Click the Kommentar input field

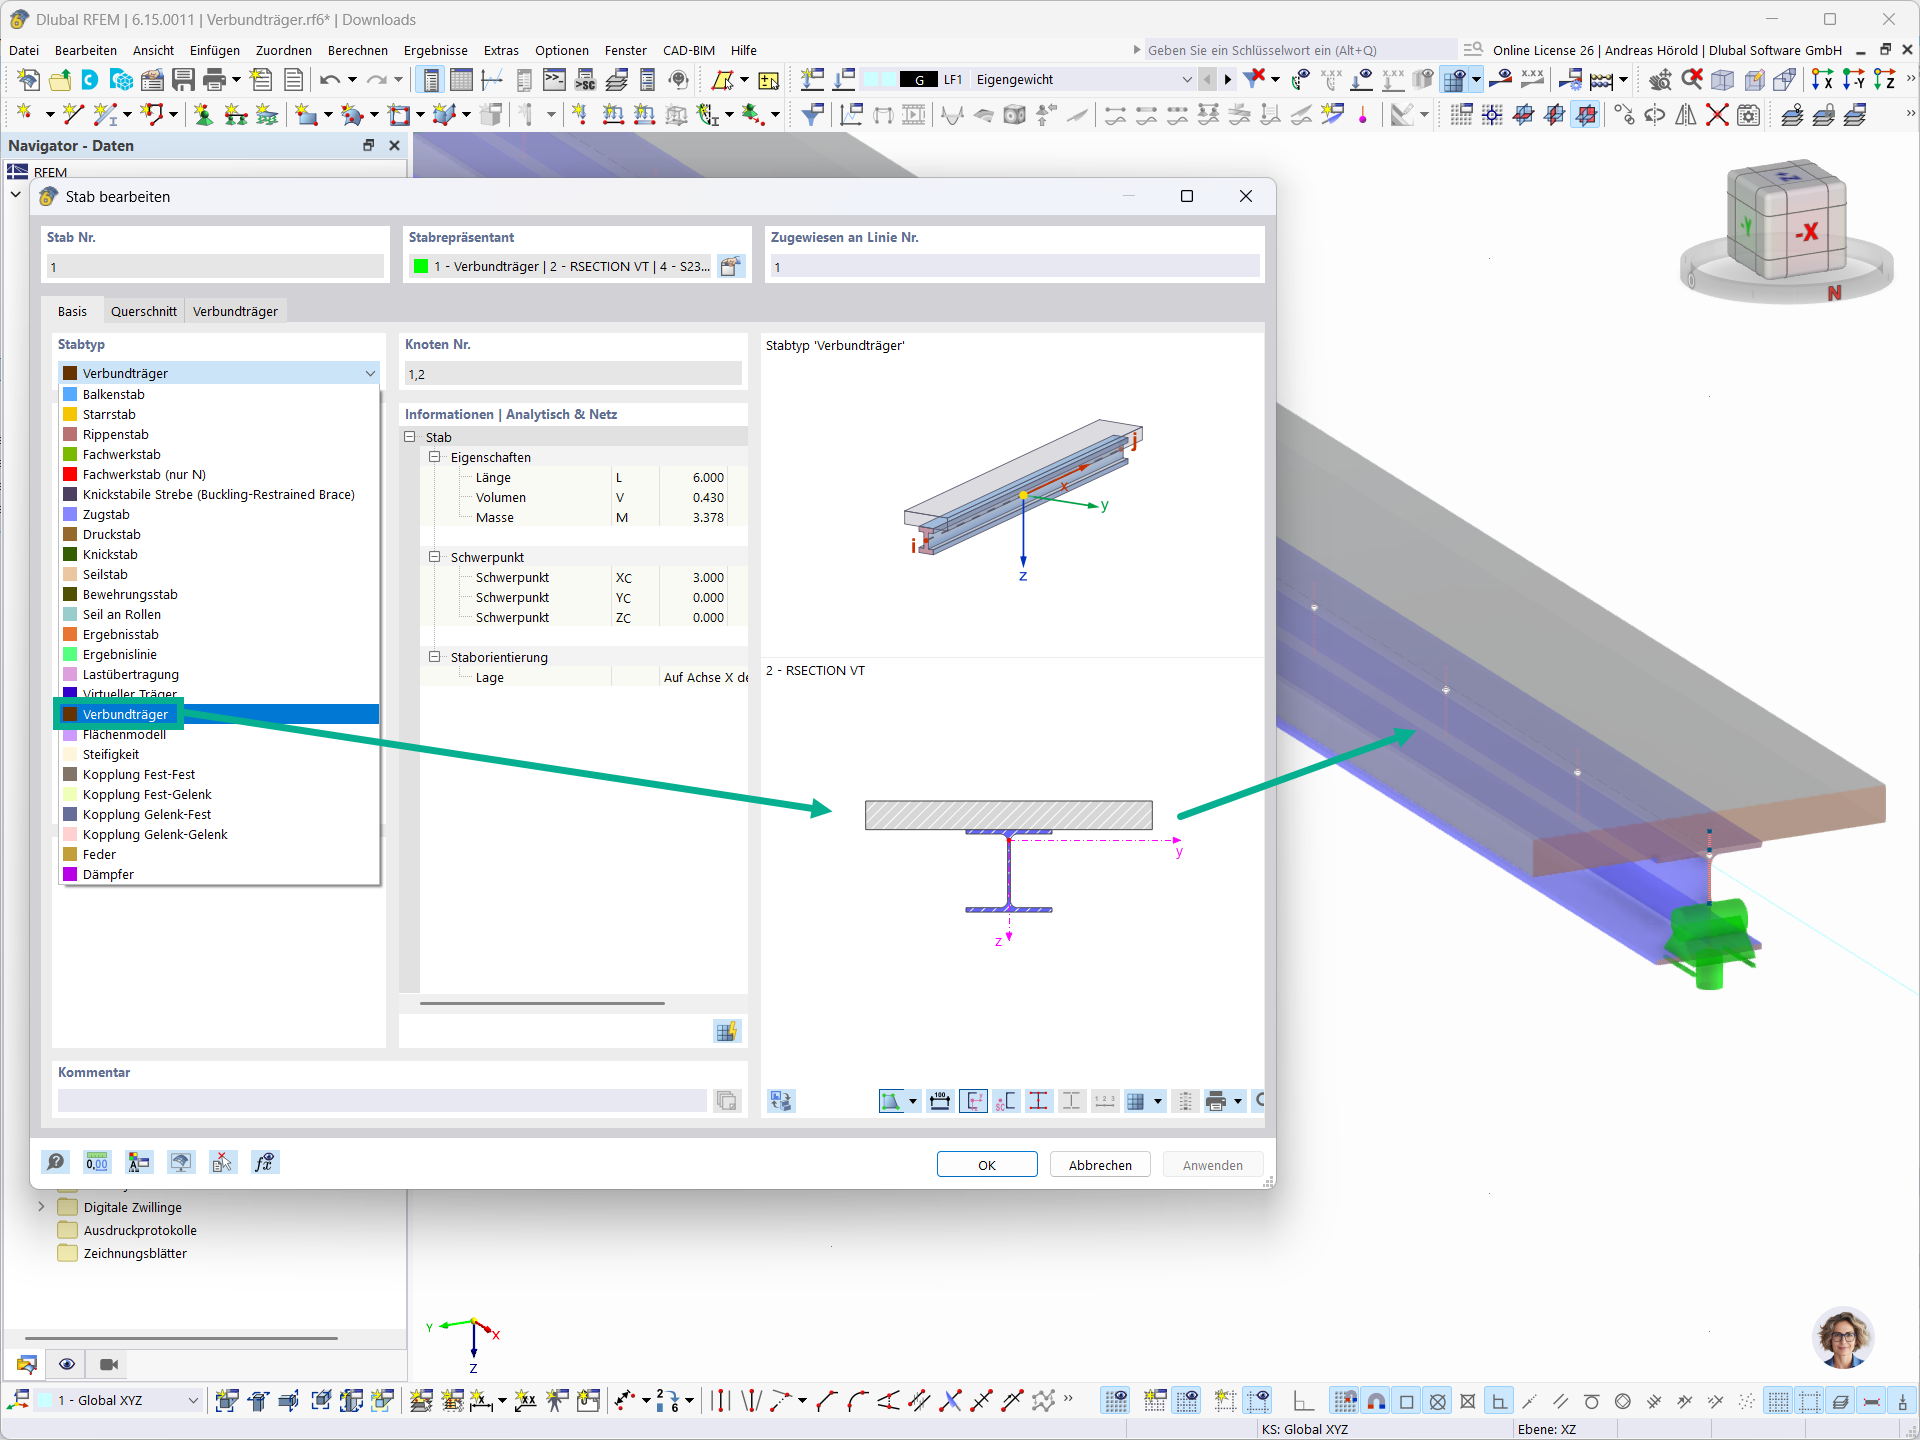(x=382, y=1101)
